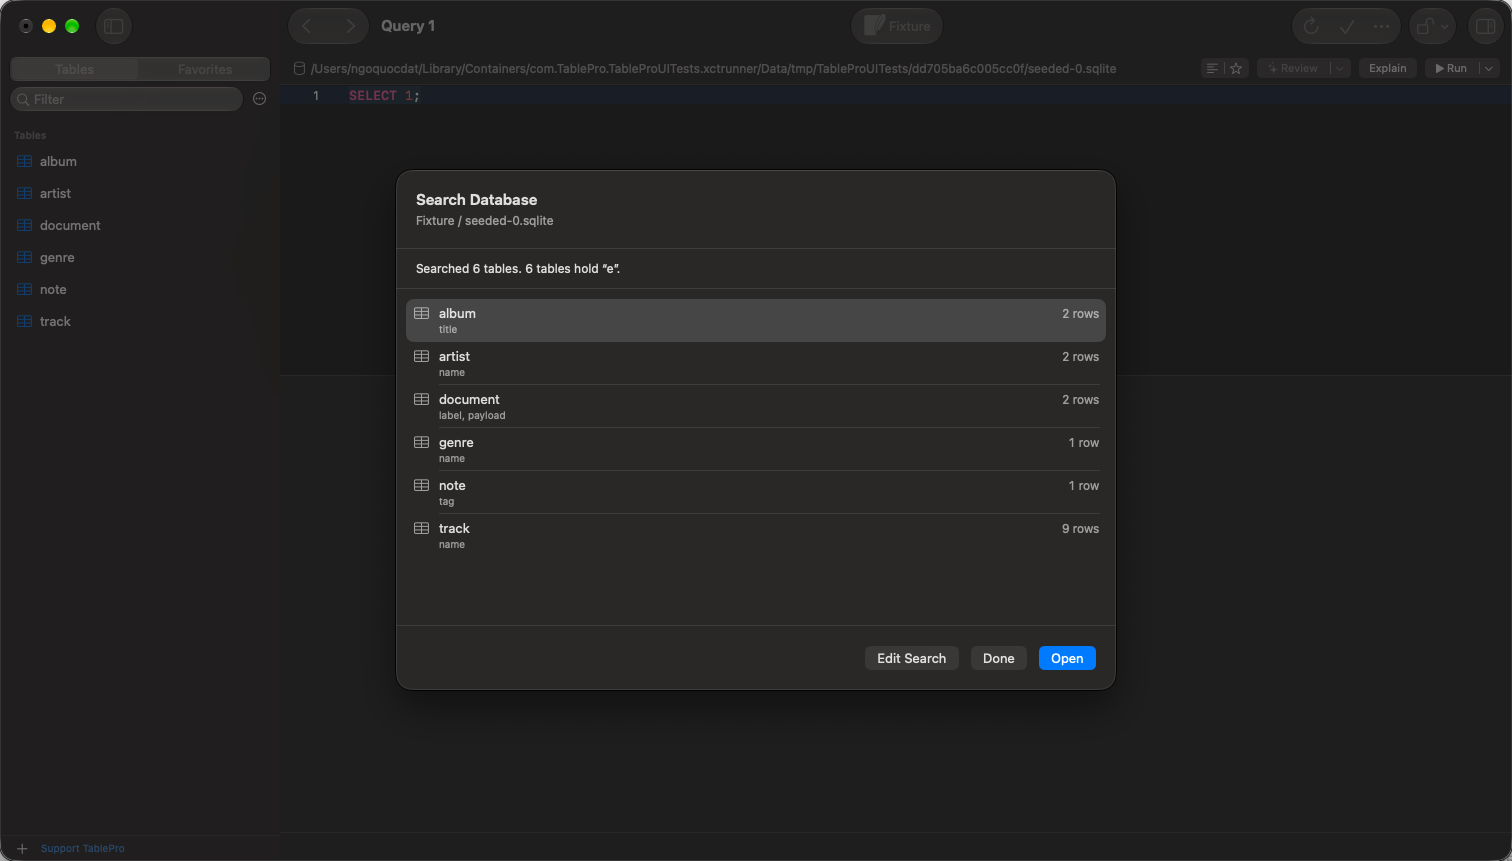Click the table icon beside genre in sidebar

pos(25,258)
